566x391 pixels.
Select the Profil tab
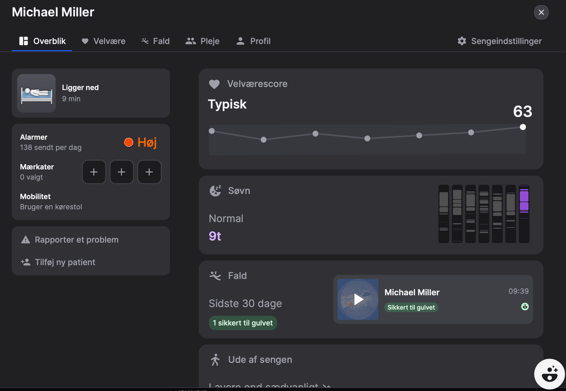(x=253, y=41)
